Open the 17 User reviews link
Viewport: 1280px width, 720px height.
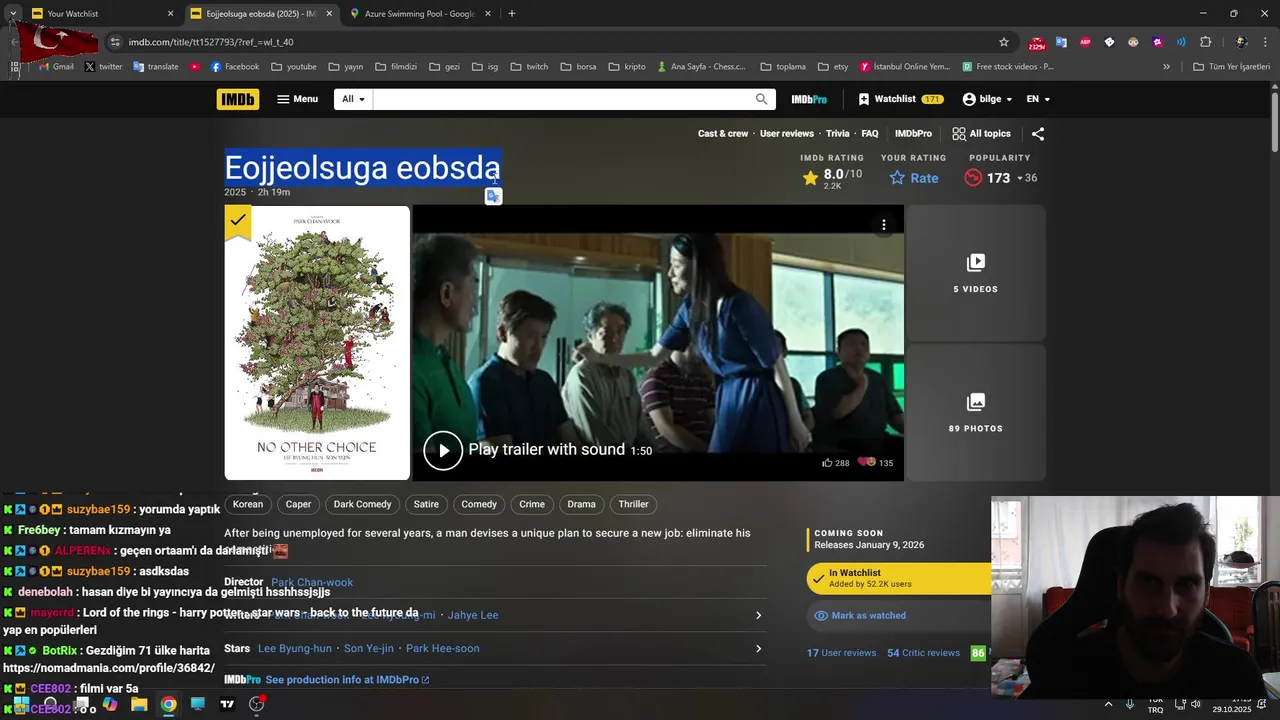click(x=841, y=653)
